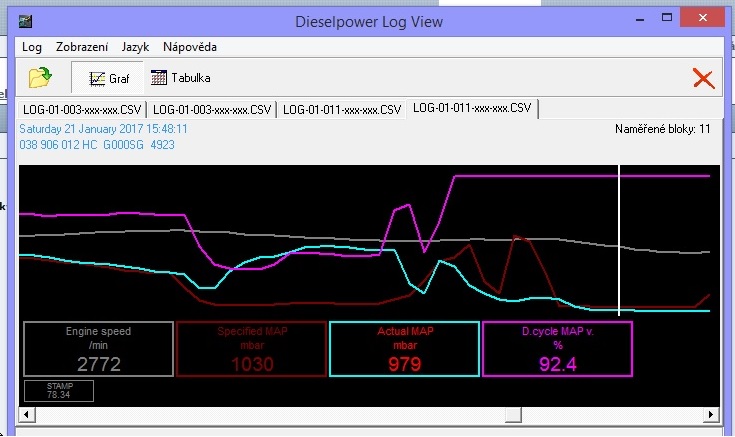This screenshot has width=735, height=437.
Task: Toggle the Engine speed channel box
Action: tap(98, 349)
